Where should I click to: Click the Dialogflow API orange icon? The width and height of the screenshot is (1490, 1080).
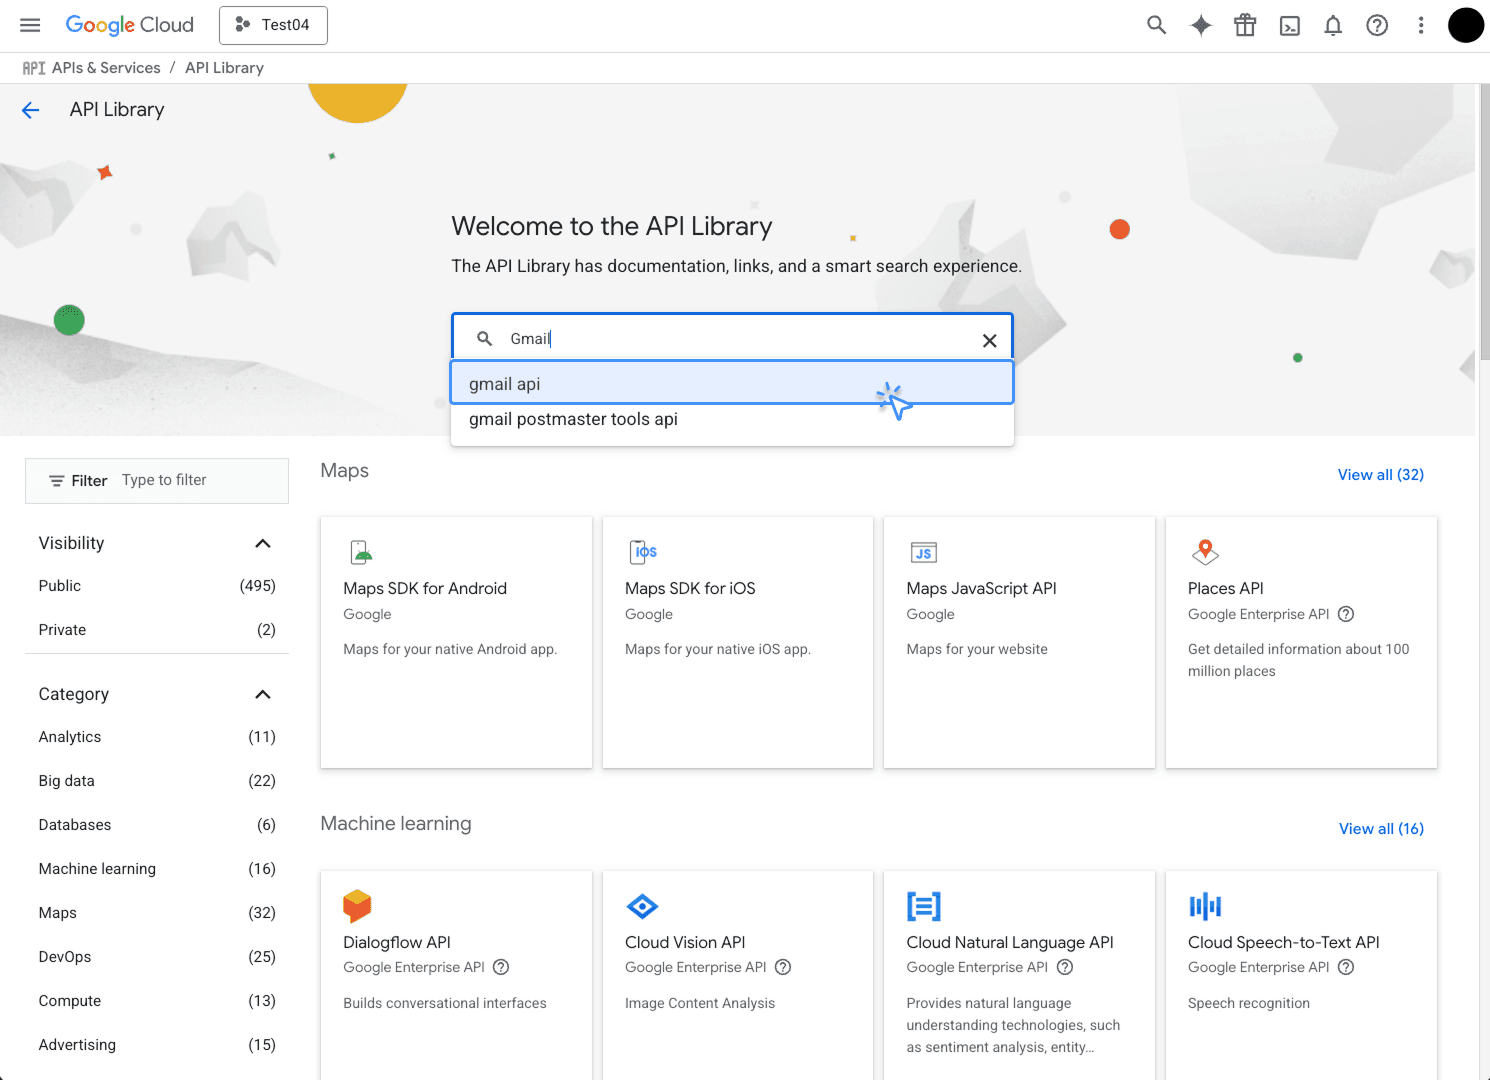click(x=357, y=906)
